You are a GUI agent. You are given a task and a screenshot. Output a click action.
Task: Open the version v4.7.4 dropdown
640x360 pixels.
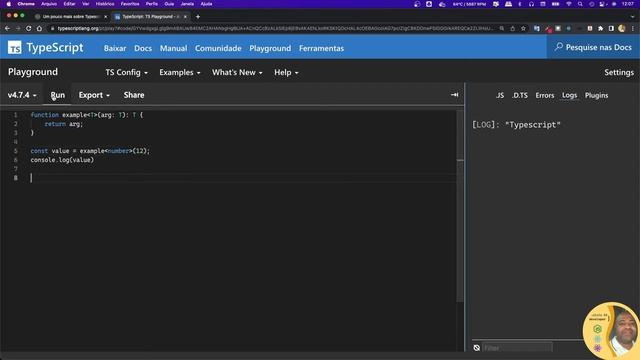click(22, 95)
